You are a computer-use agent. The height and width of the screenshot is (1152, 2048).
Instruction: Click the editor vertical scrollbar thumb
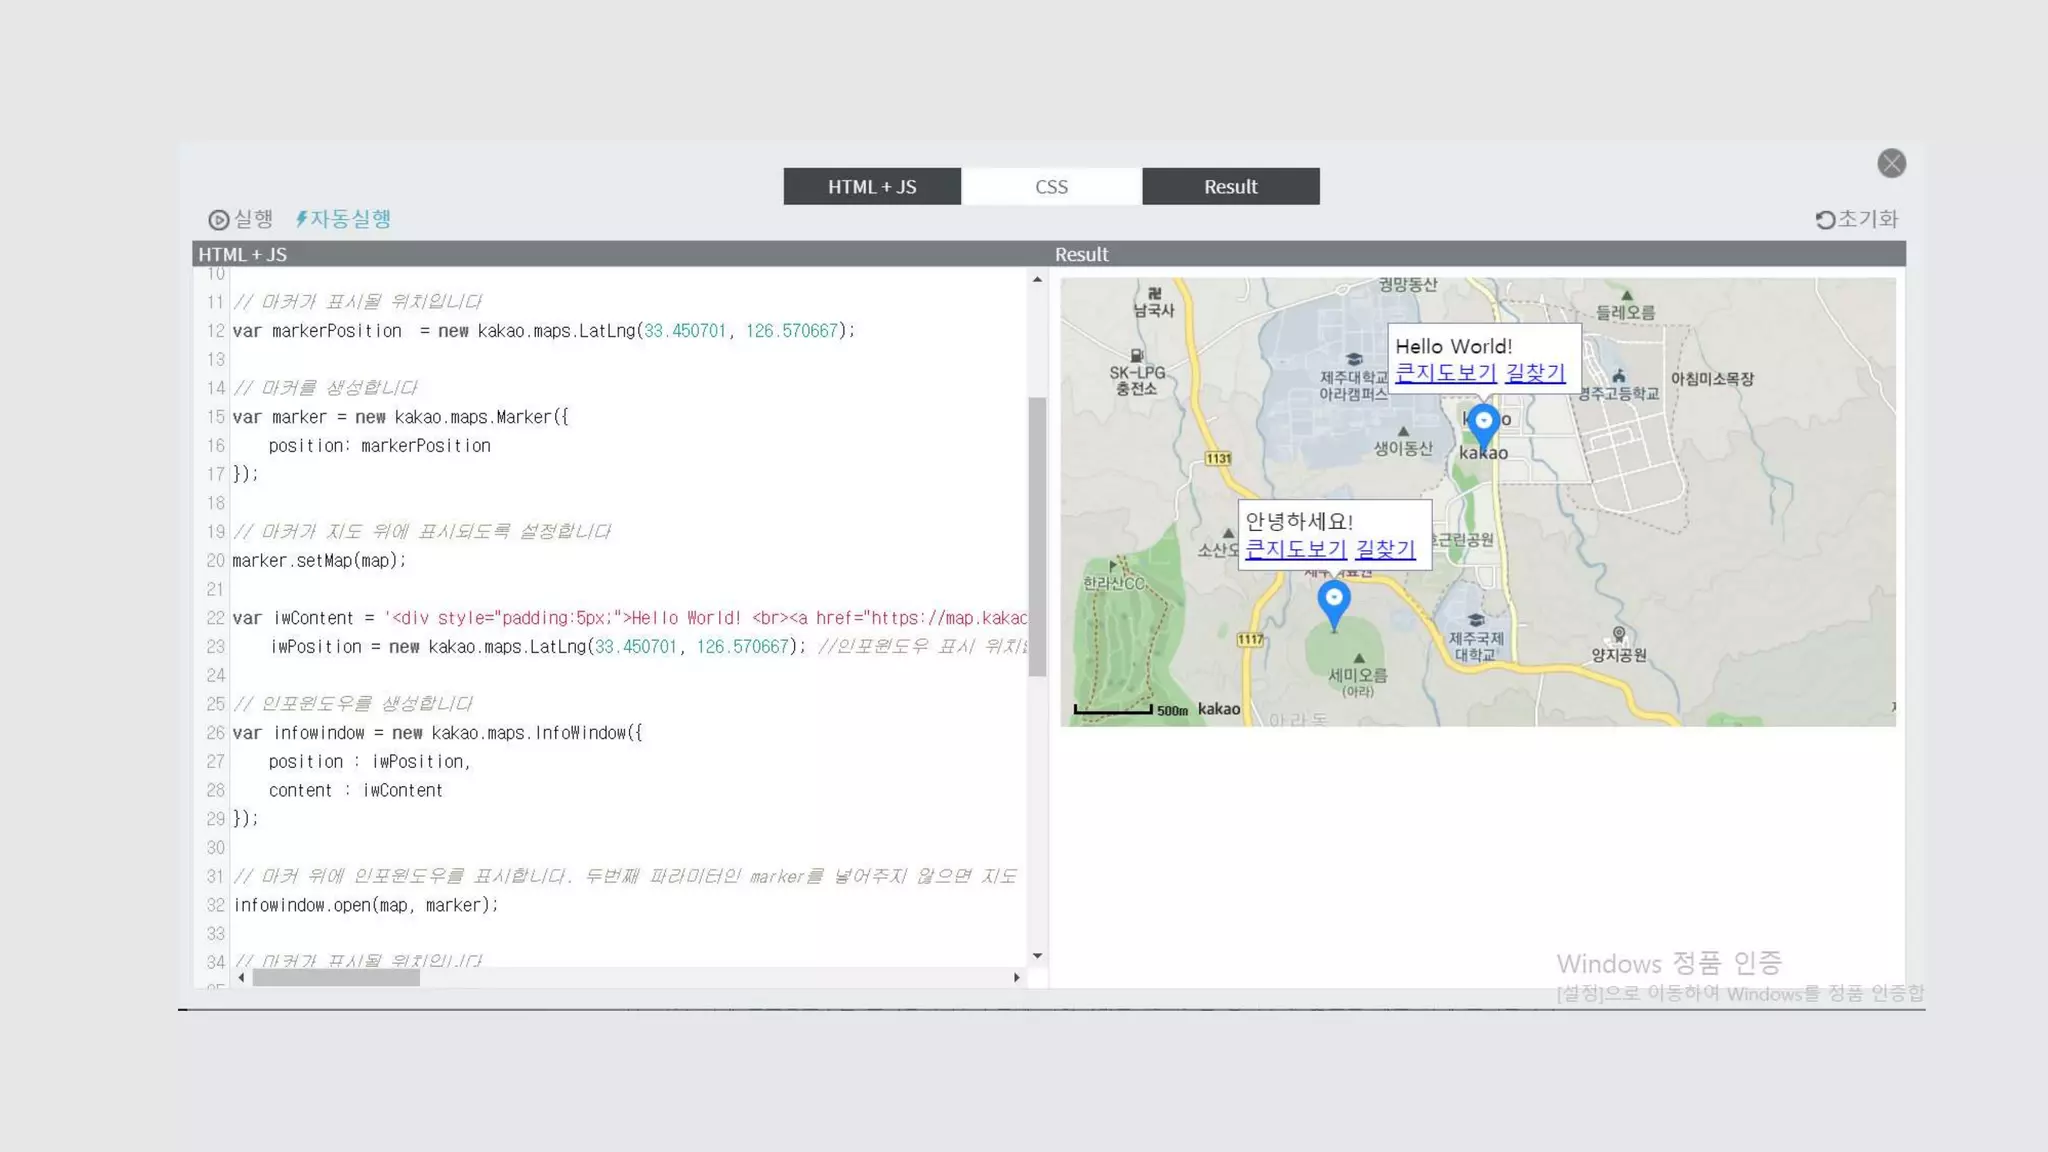tap(1037, 535)
